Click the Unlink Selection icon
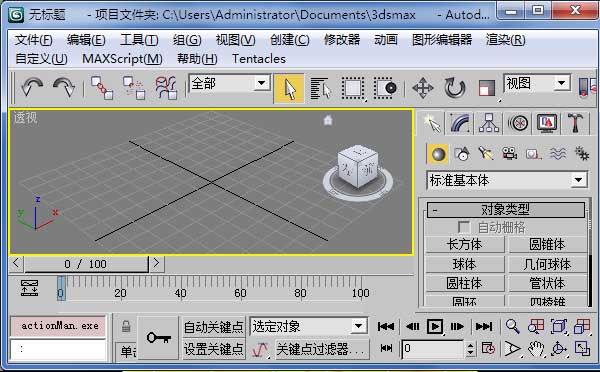Viewport: 600px width, 372px height. click(x=134, y=88)
